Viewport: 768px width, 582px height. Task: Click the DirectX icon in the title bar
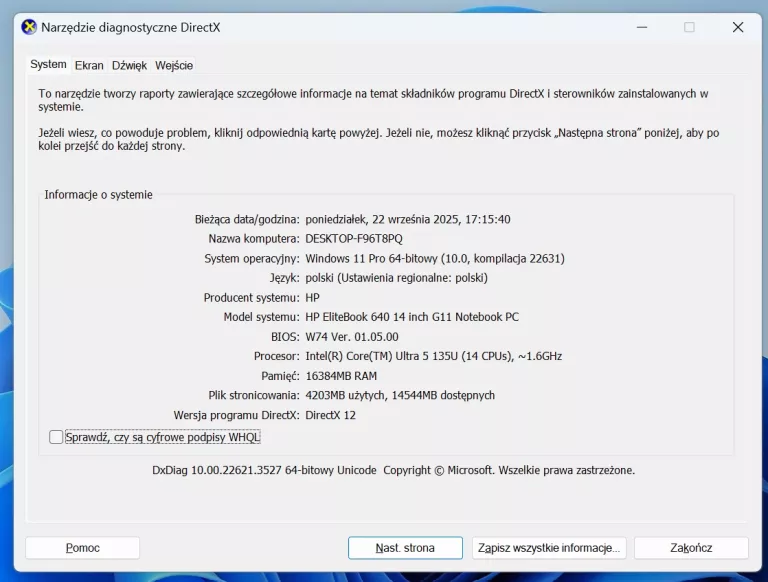click(x=29, y=28)
